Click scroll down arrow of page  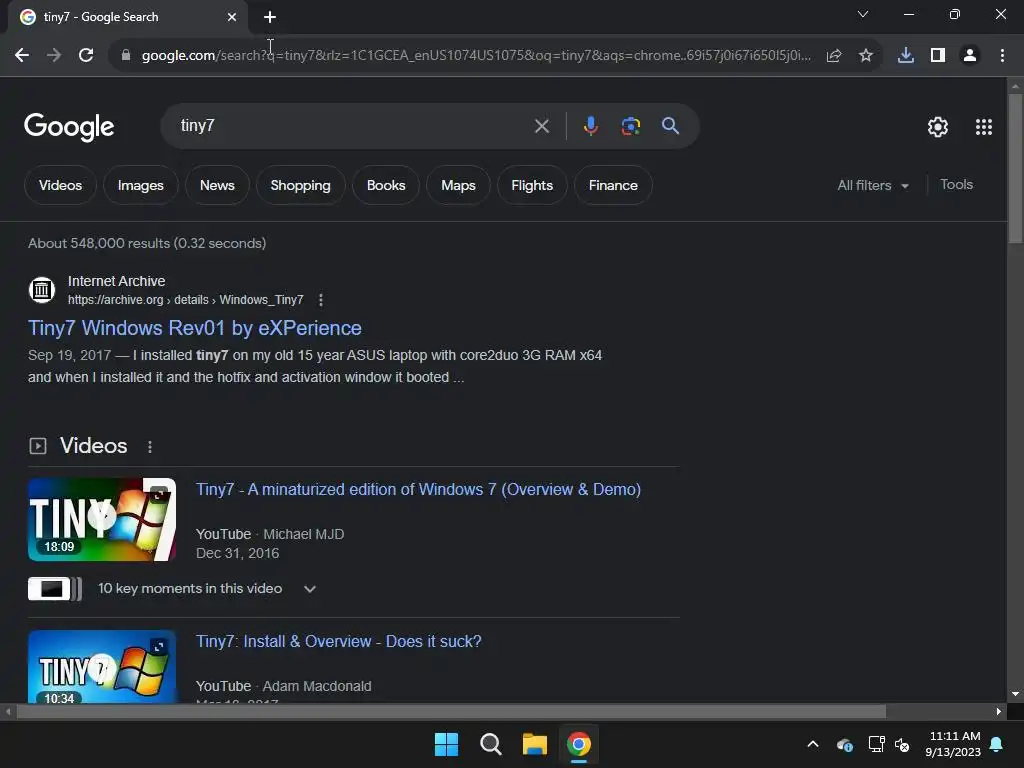tap(1016, 694)
